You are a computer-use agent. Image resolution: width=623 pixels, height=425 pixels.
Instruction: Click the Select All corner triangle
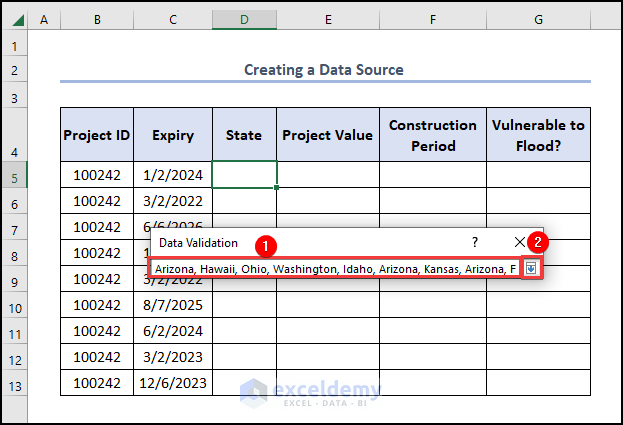click(14, 19)
